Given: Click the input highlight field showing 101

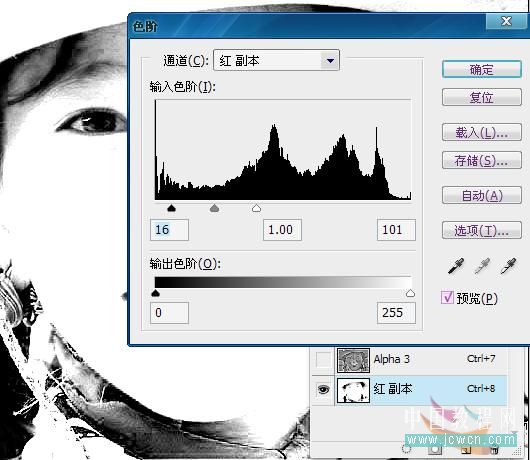Looking at the screenshot, I should pyautogui.click(x=396, y=230).
